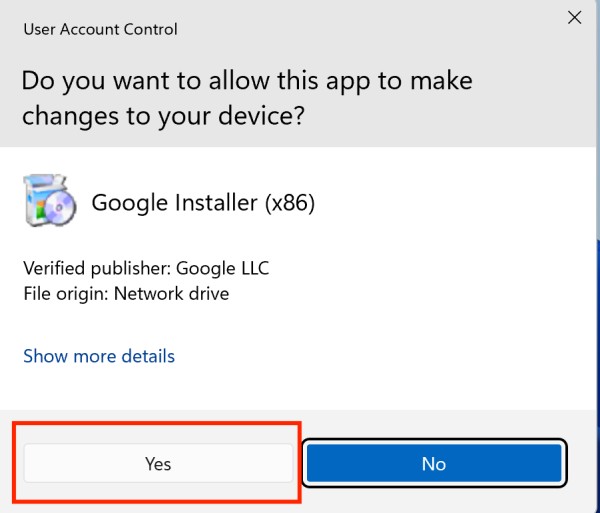
Task: Close the User Account Control dialog
Action: [574, 18]
